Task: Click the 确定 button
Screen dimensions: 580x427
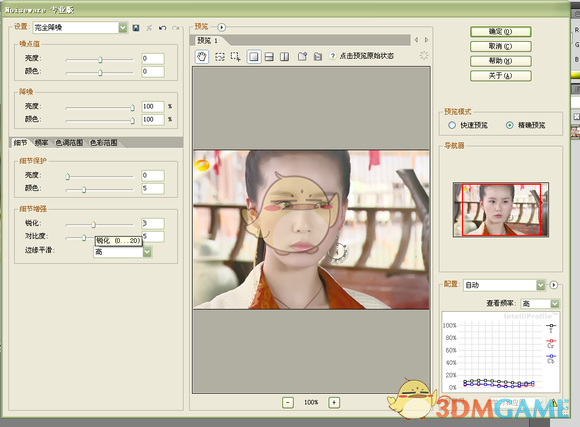Action: [501, 31]
